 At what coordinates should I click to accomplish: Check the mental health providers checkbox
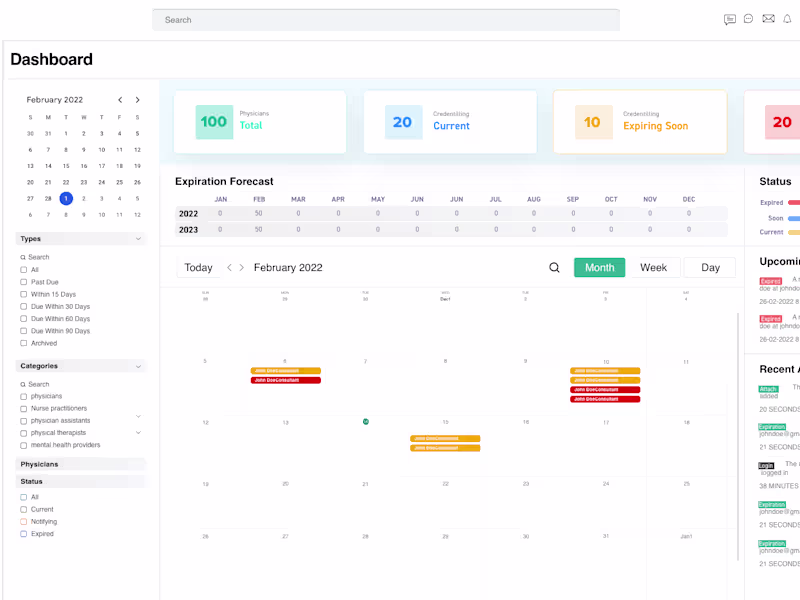coord(23,445)
